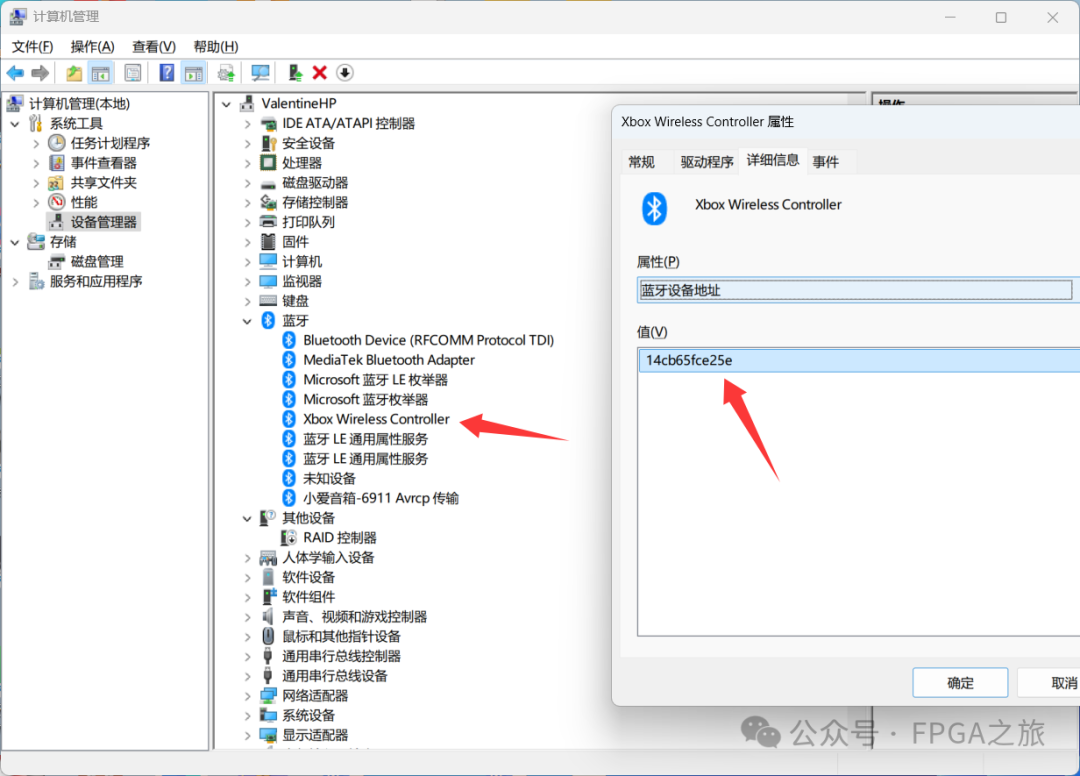Screen dimensions: 1080x776
Task: Click the RAID 控制器 warning device icon
Action: [289, 538]
